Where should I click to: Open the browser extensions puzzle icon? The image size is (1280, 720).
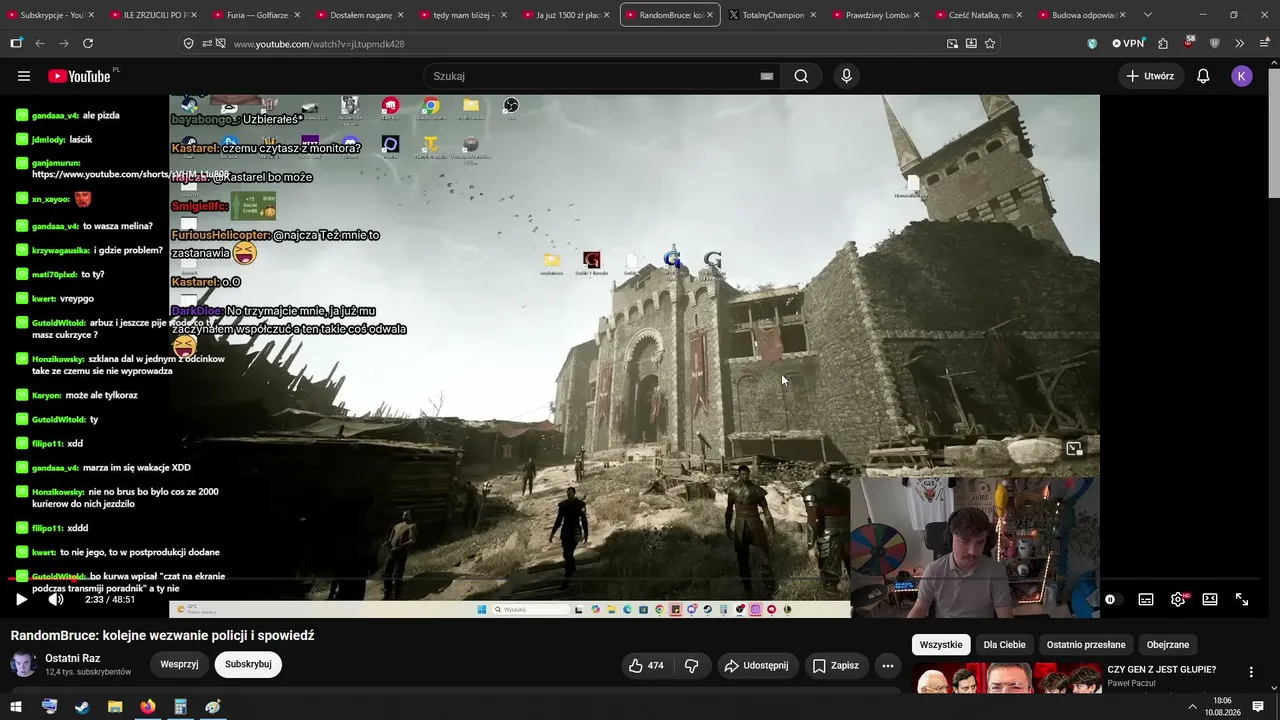(x=1163, y=44)
